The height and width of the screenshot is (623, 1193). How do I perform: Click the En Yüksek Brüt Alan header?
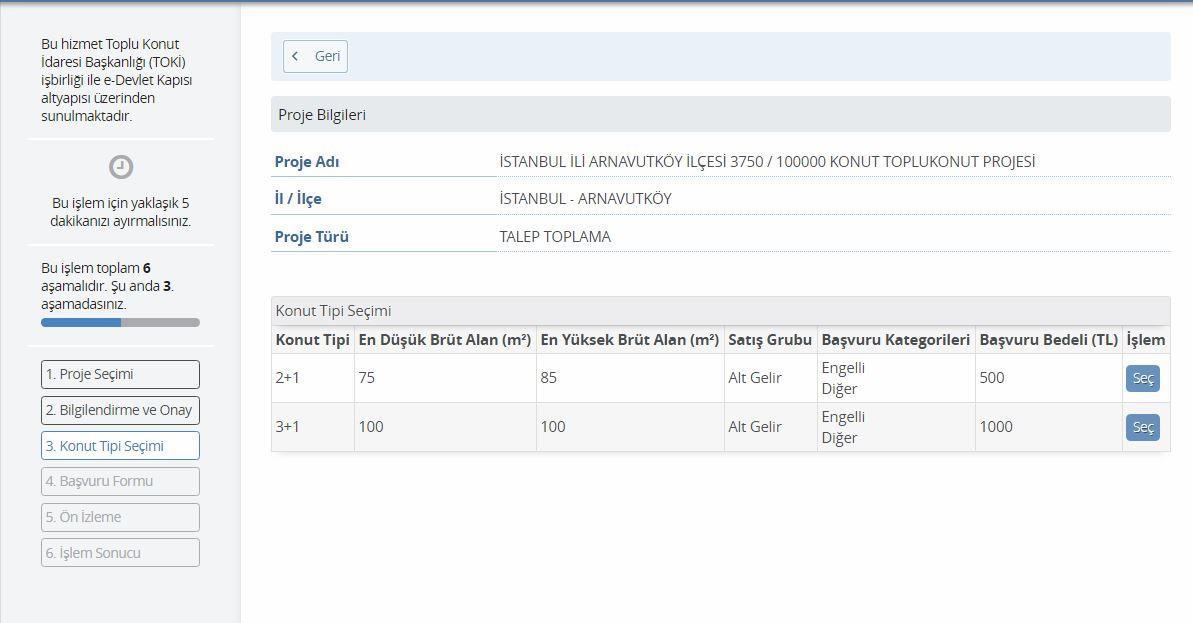point(629,340)
